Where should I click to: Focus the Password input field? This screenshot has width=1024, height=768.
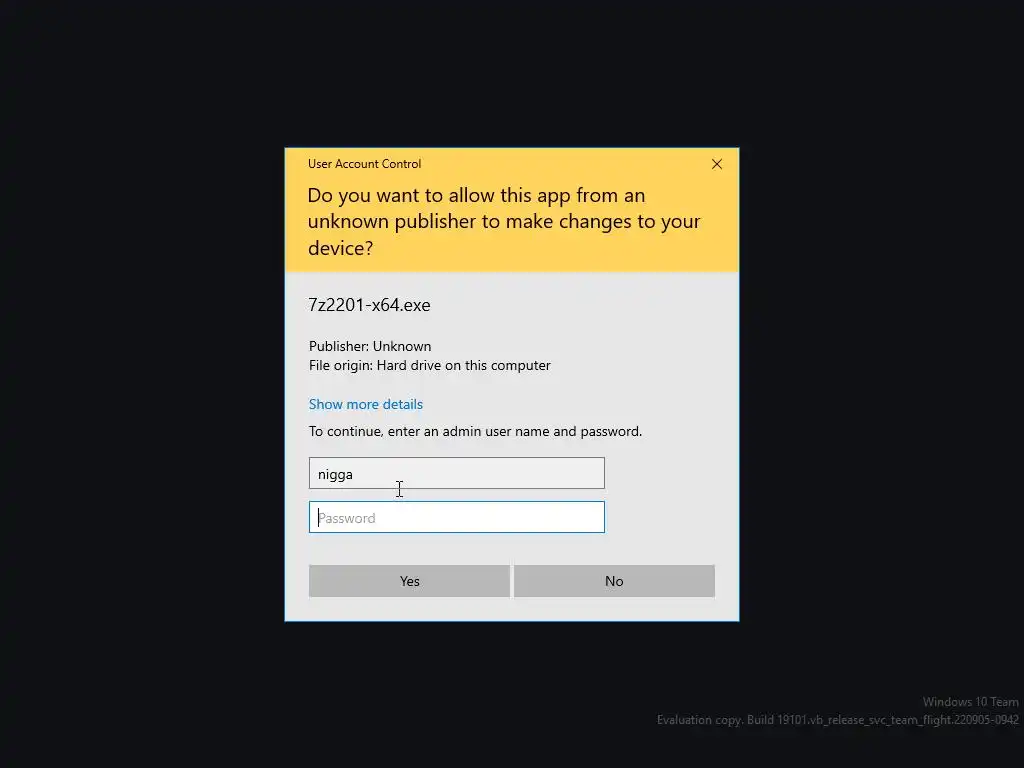[456, 517]
